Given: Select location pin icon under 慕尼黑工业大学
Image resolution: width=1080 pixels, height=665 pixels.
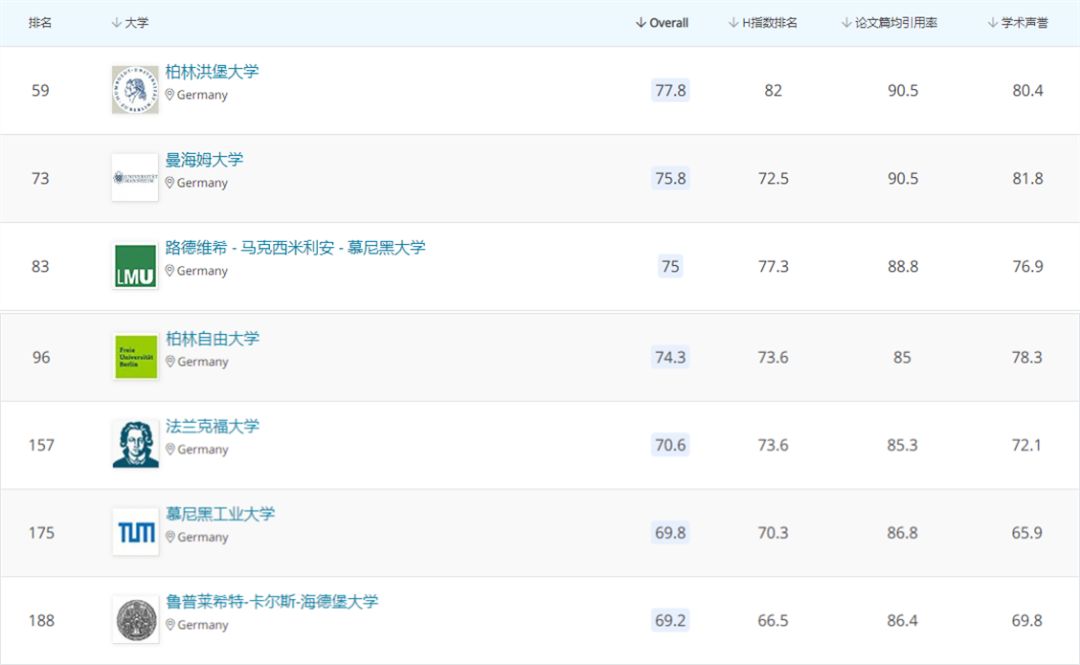Looking at the screenshot, I should (x=170, y=537).
